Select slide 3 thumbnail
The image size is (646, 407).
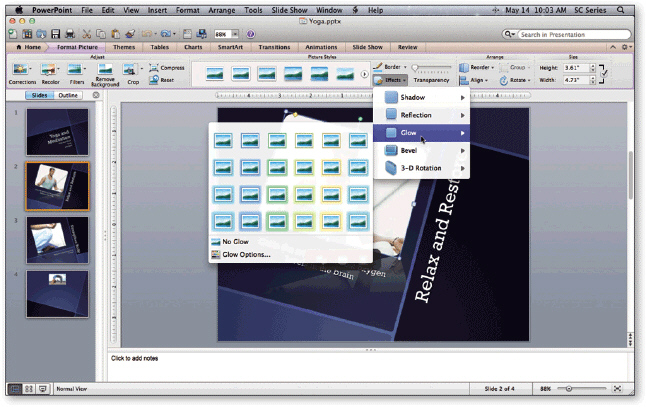[x=57, y=240]
